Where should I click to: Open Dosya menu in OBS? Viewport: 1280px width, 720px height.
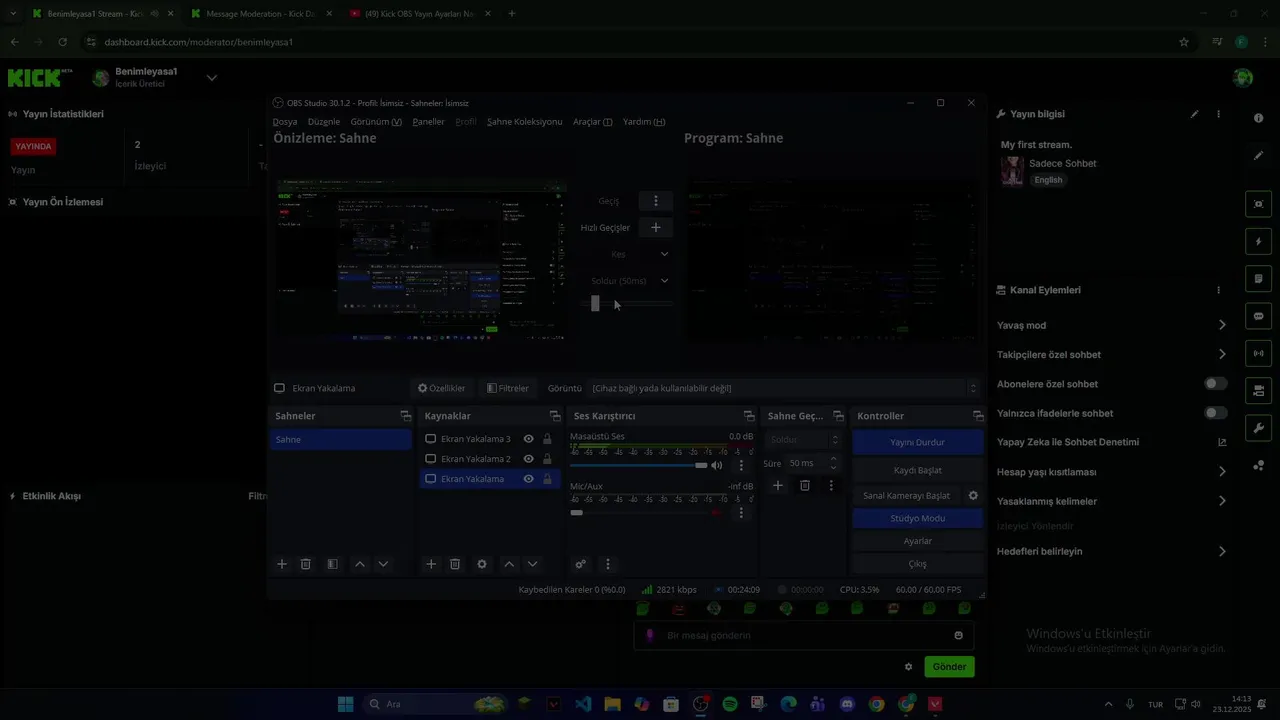pos(285,122)
